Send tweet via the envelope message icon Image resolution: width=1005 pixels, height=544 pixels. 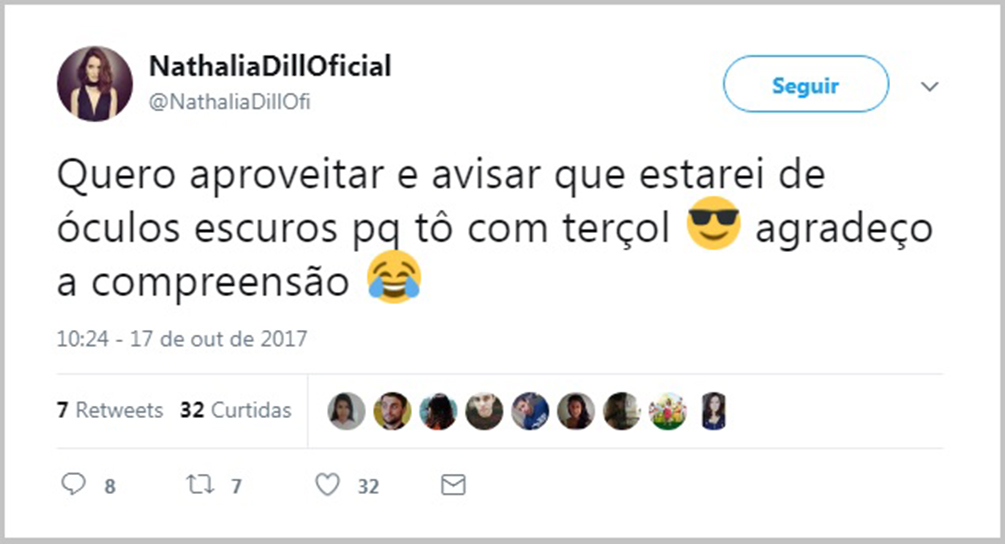pos(453,485)
